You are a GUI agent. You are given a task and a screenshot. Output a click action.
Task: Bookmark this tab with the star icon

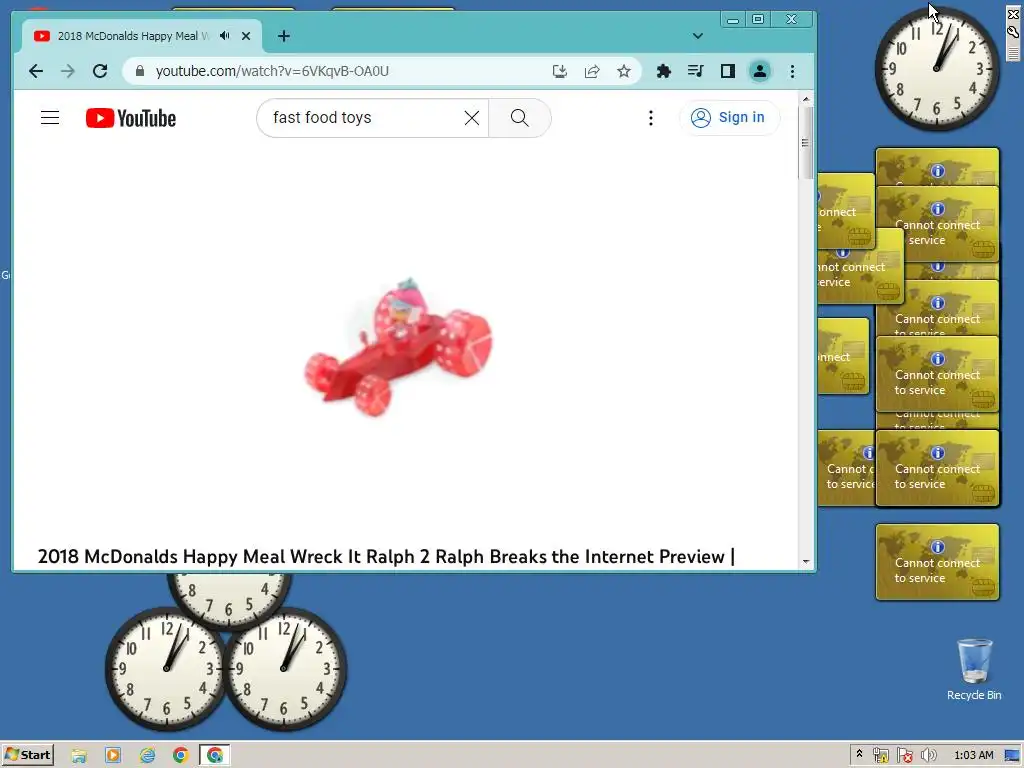tap(624, 71)
